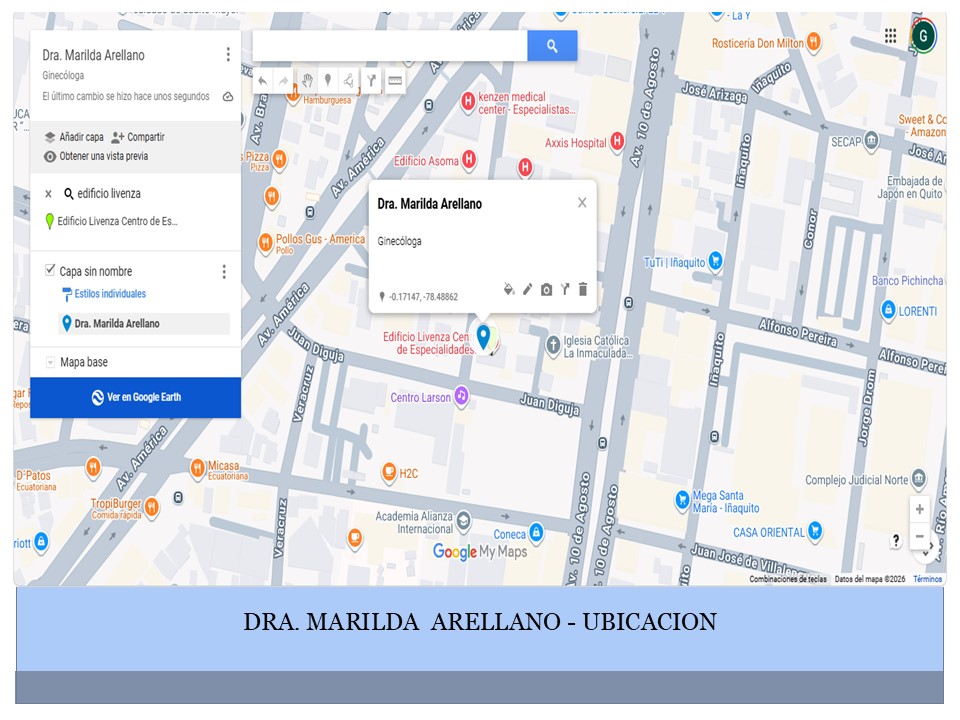Select Edificio Livenza Centro de Es... result
Viewport: 960px width, 720px height.
pos(111,221)
